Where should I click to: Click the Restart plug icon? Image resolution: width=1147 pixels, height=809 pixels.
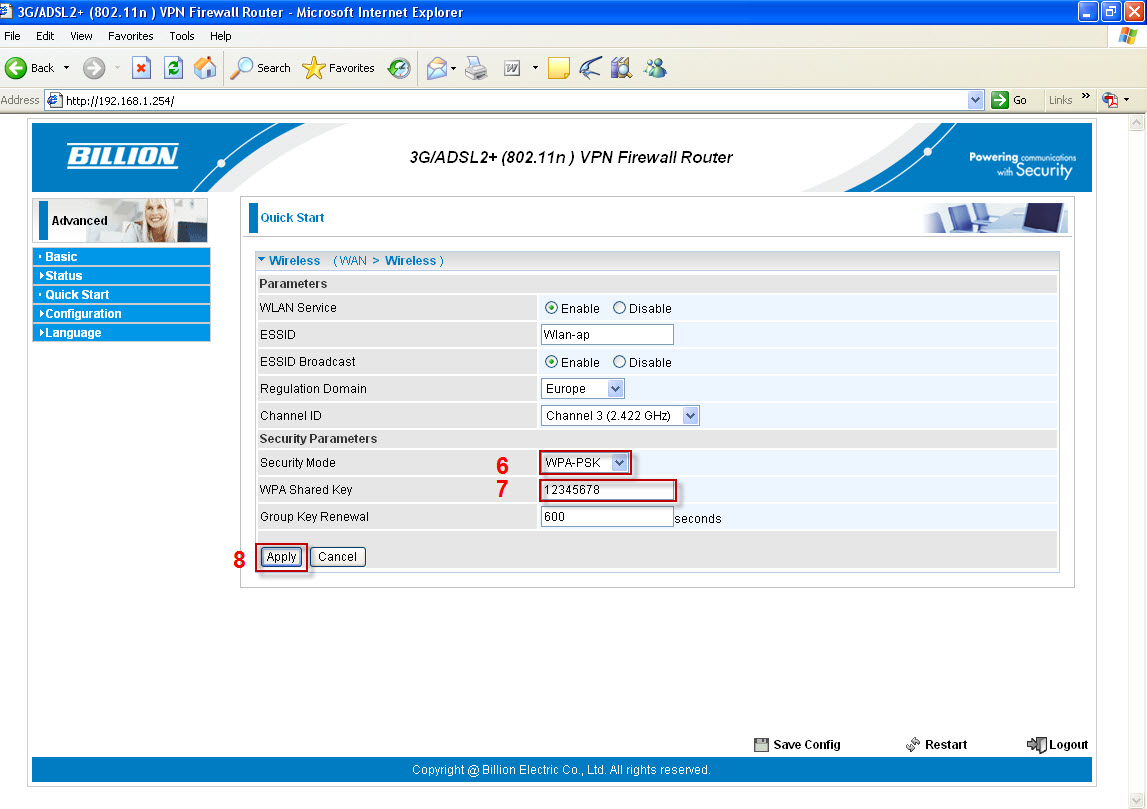[x=913, y=745]
